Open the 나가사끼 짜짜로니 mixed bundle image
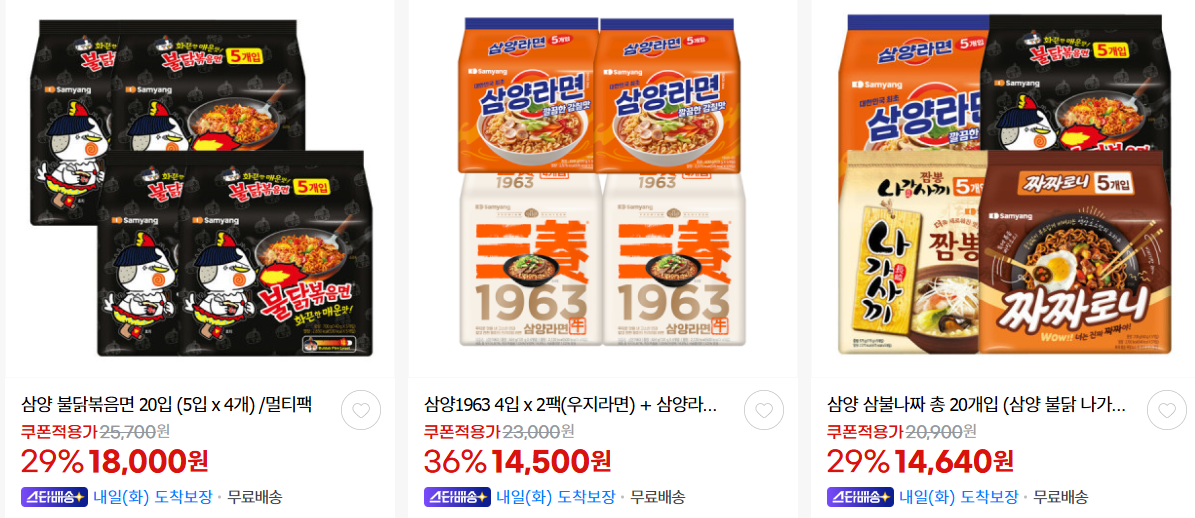The height and width of the screenshot is (518, 1195). click(x=1006, y=184)
